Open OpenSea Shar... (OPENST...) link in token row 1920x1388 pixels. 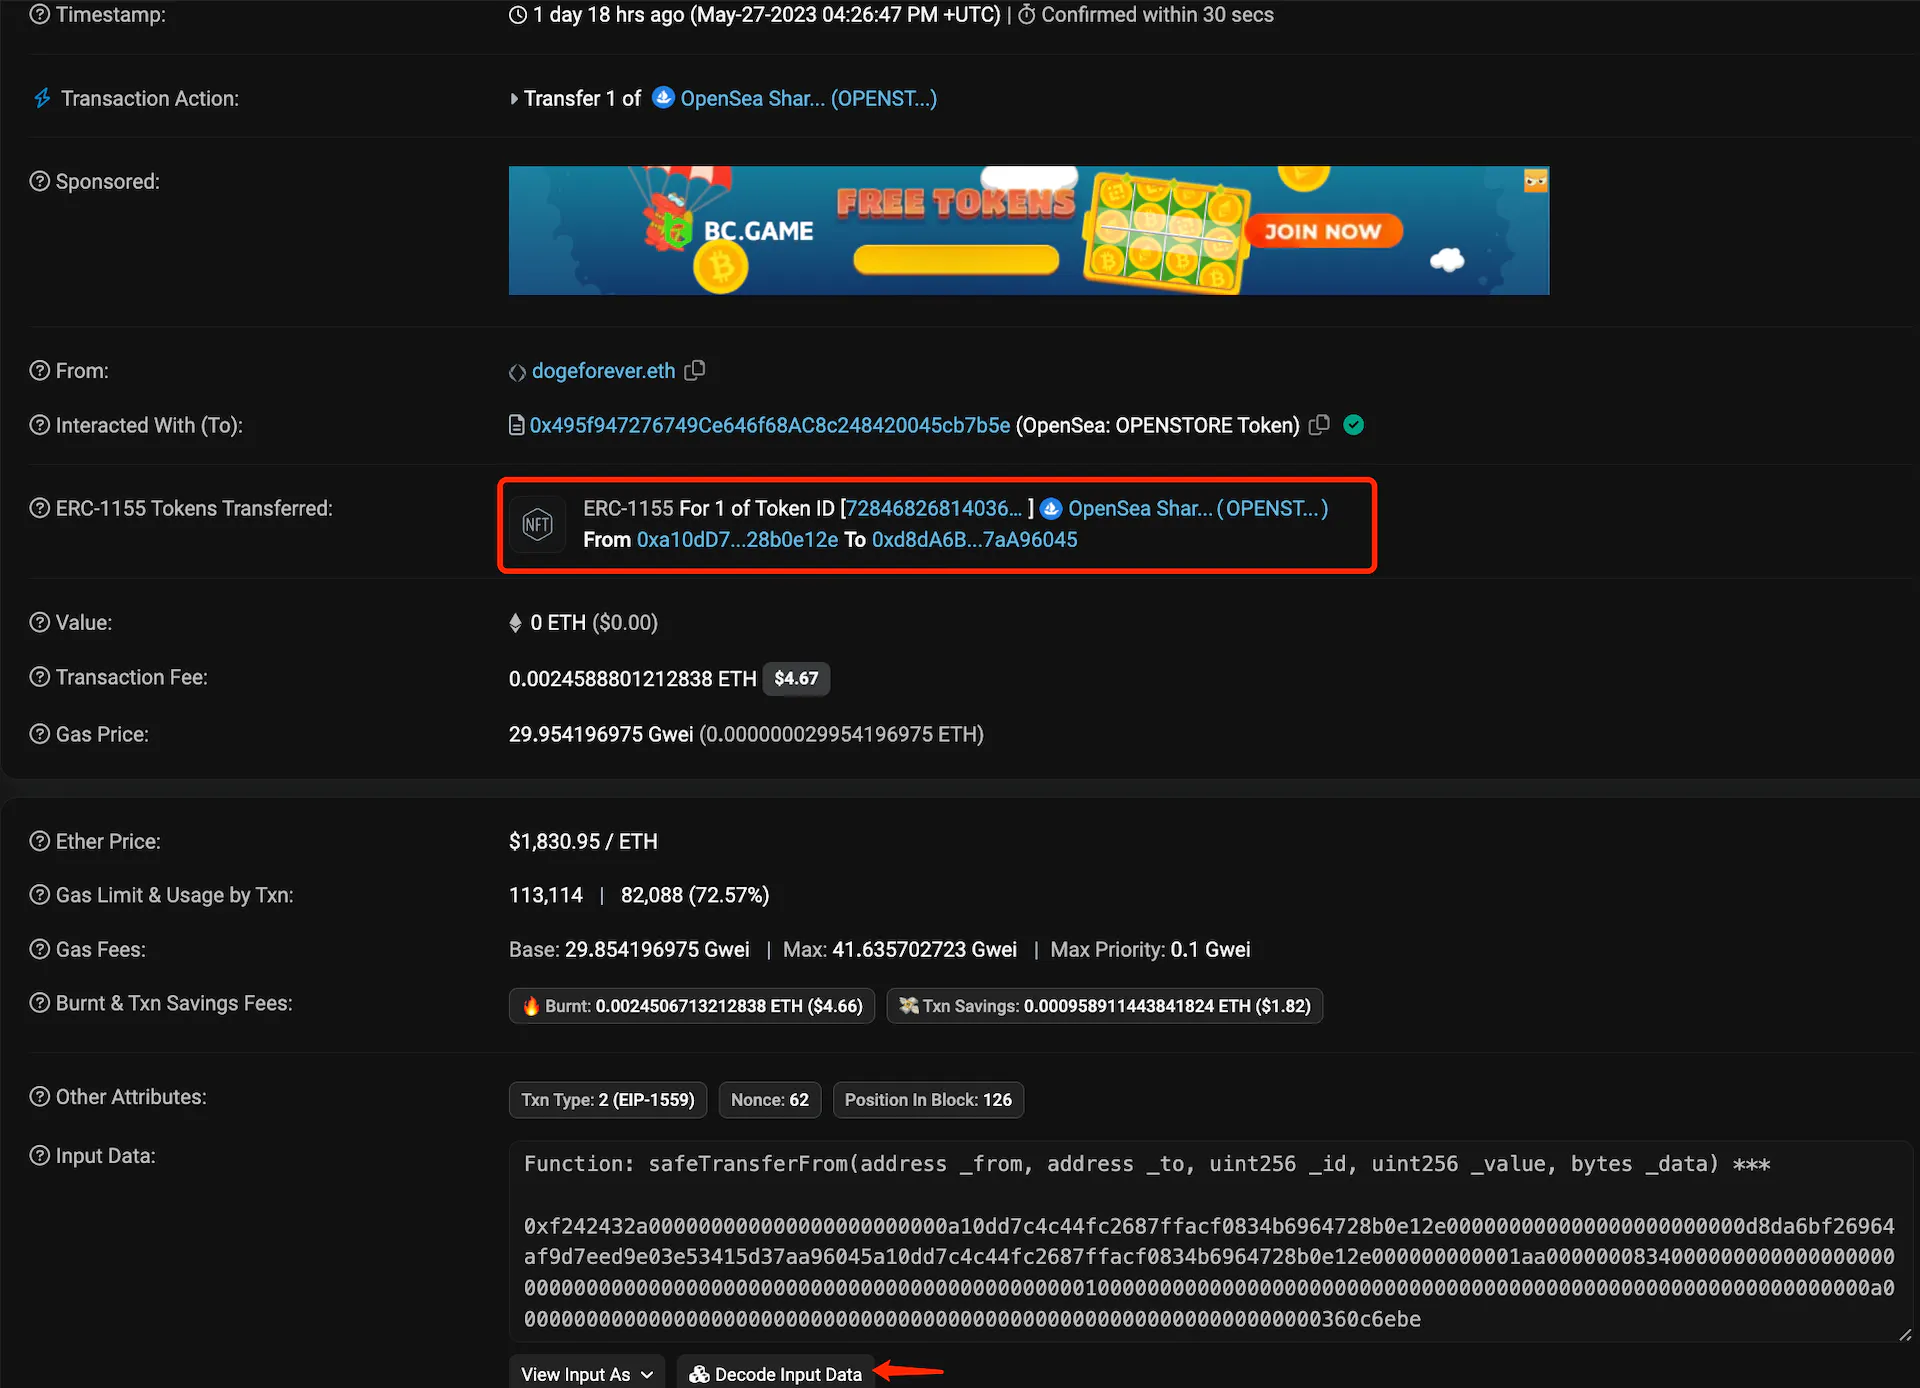point(1198,508)
